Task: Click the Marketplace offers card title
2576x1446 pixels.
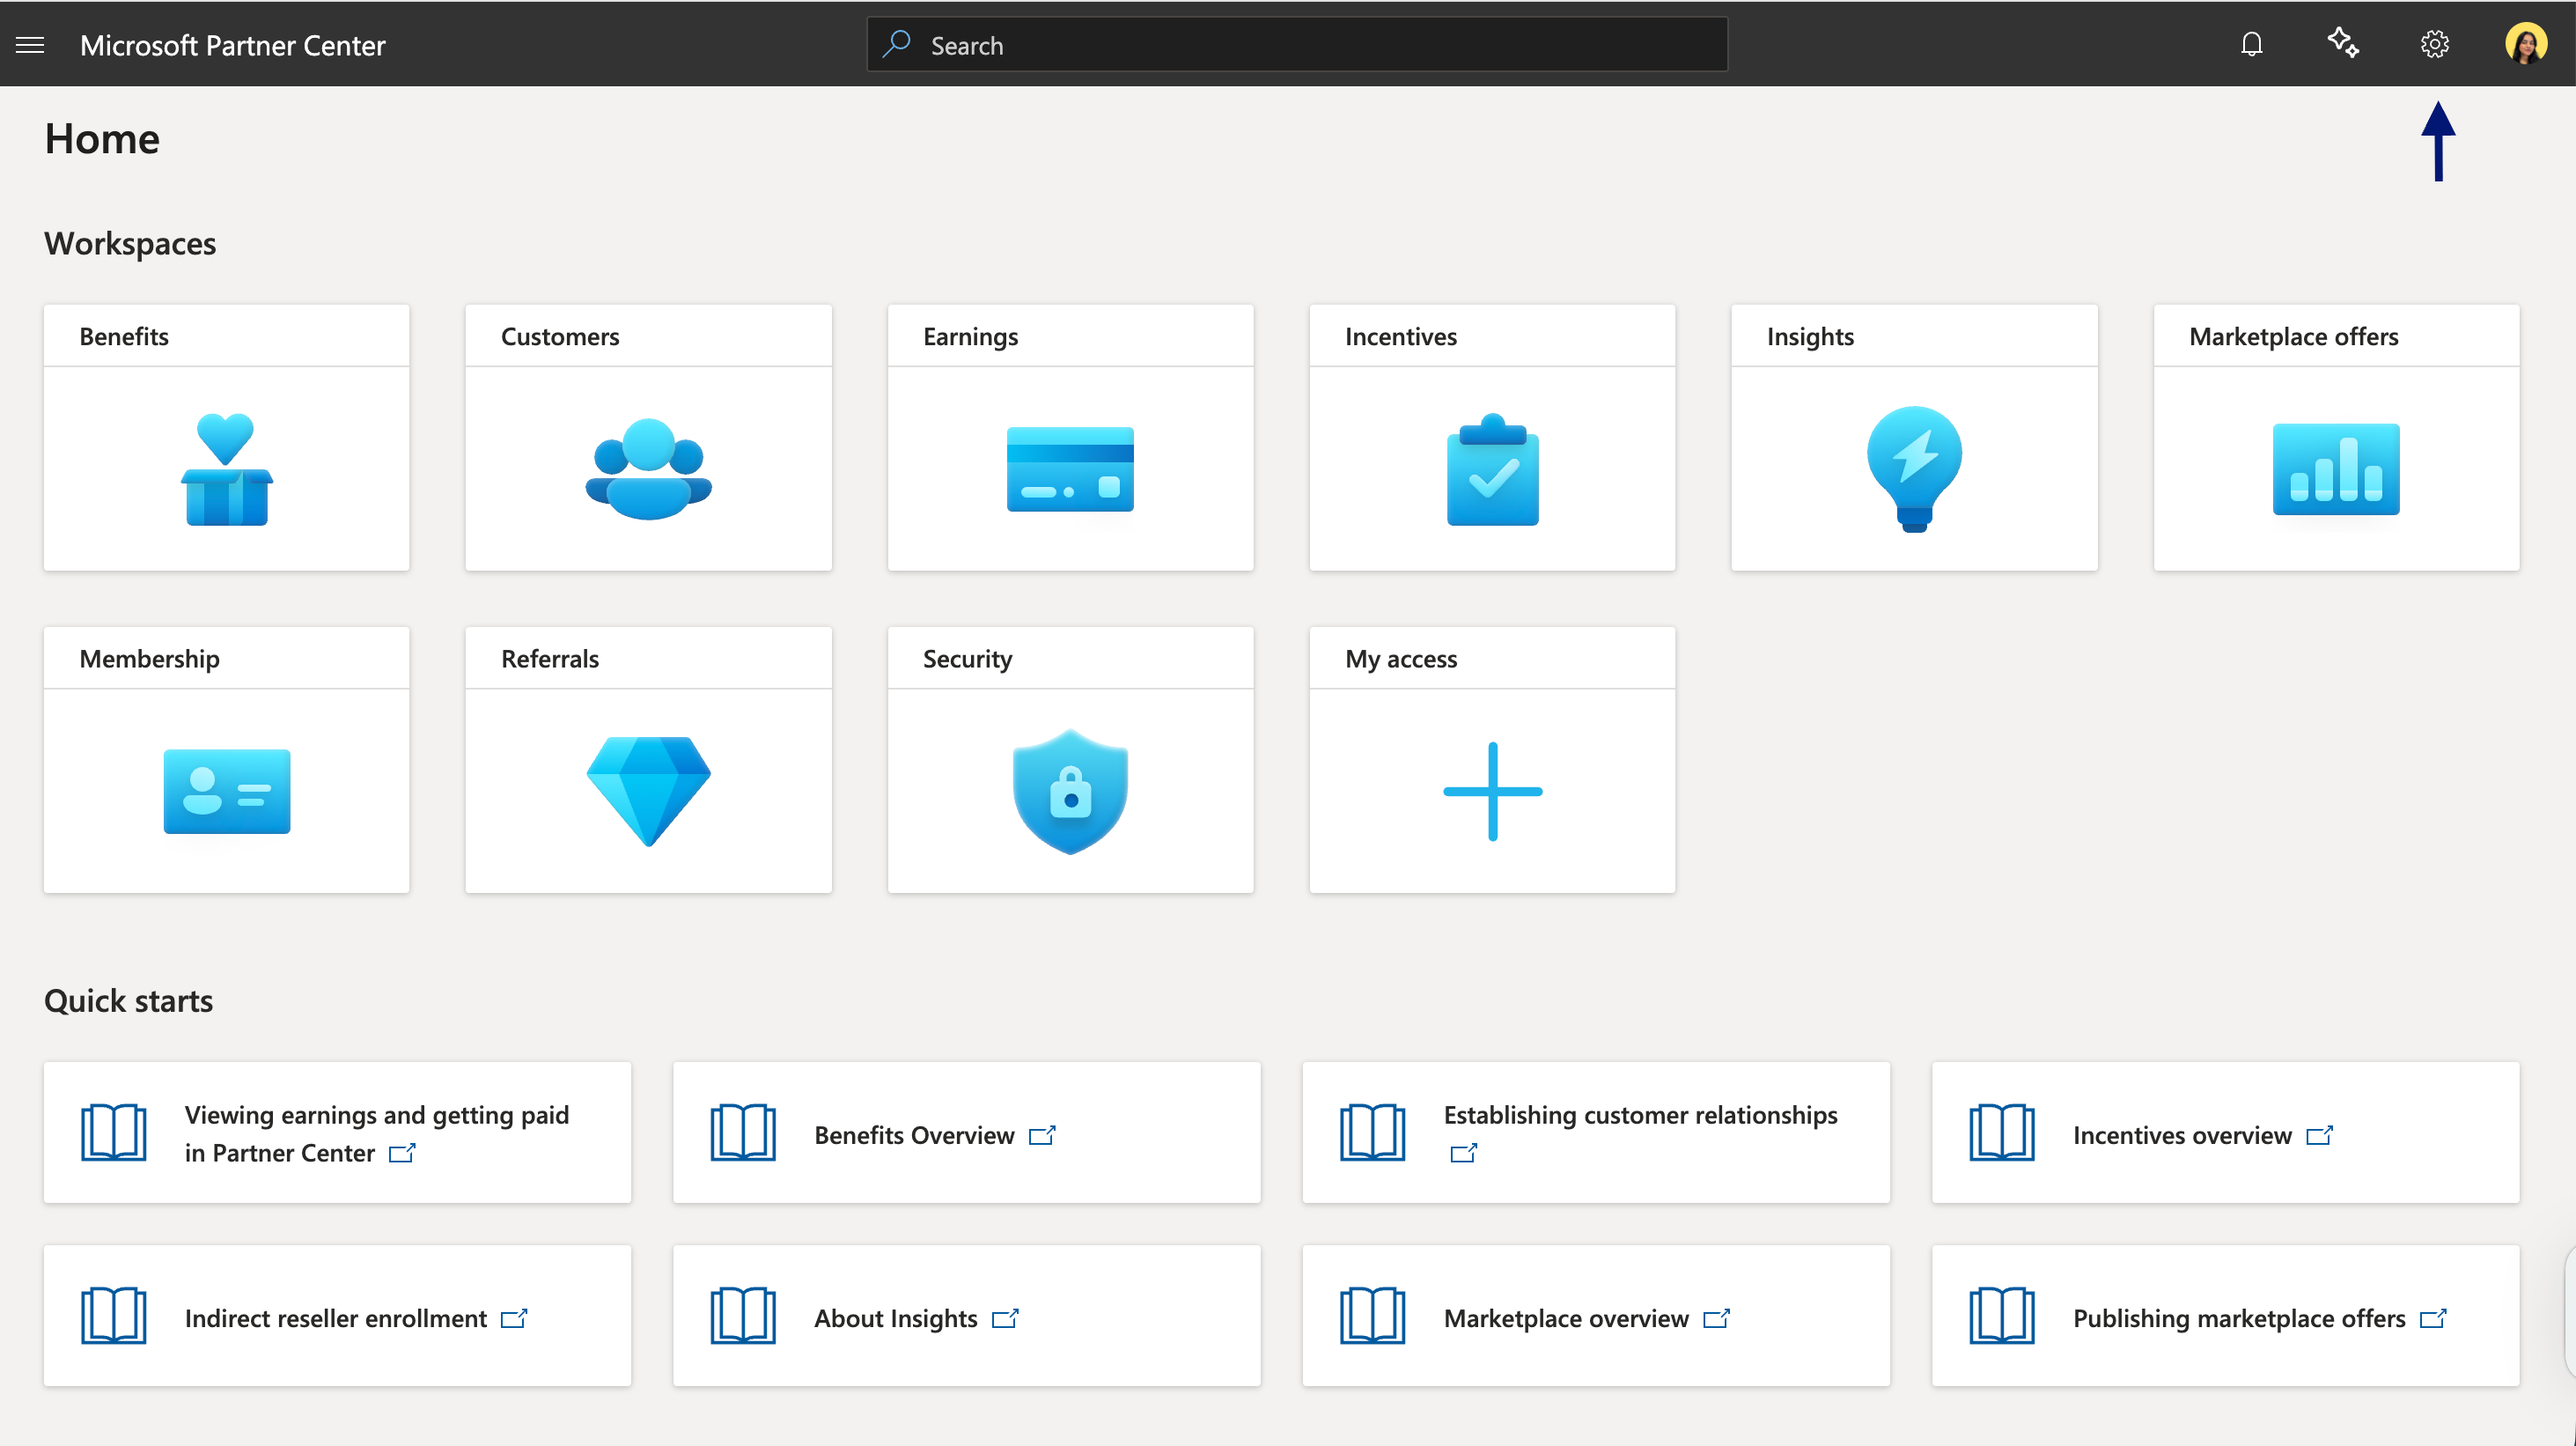Action: [2294, 337]
